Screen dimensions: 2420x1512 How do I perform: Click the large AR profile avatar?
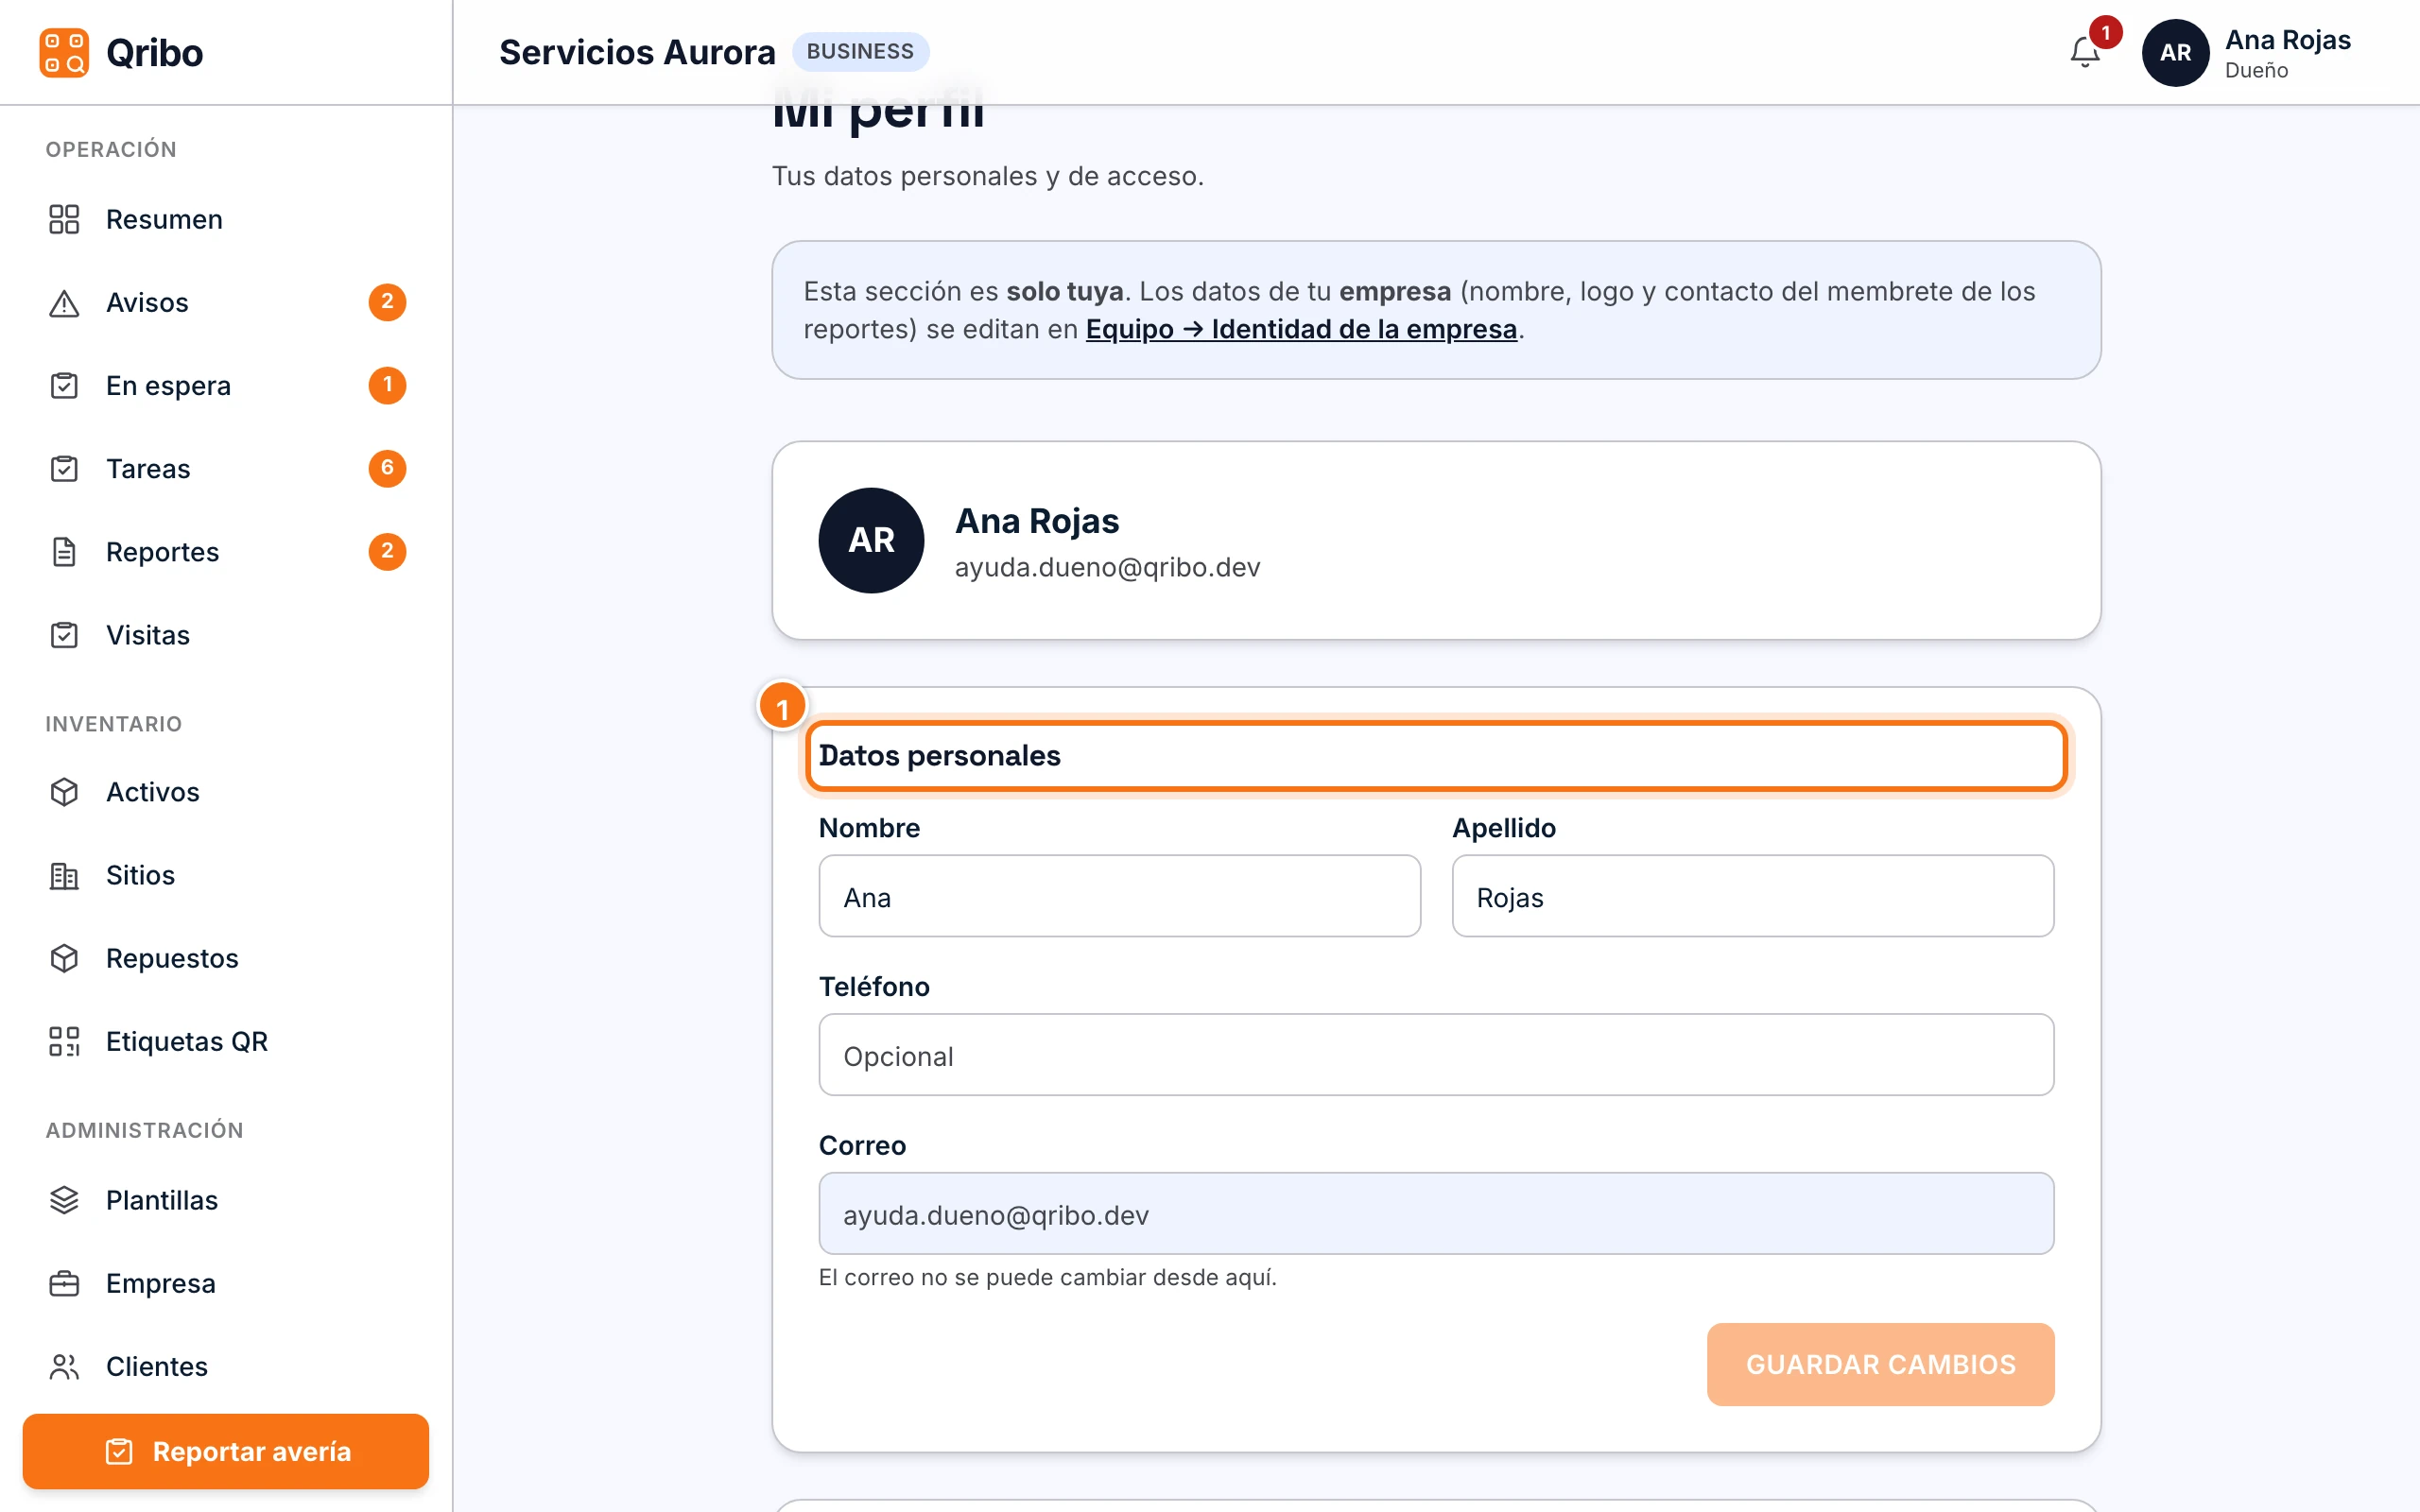[x=871, y=540]
